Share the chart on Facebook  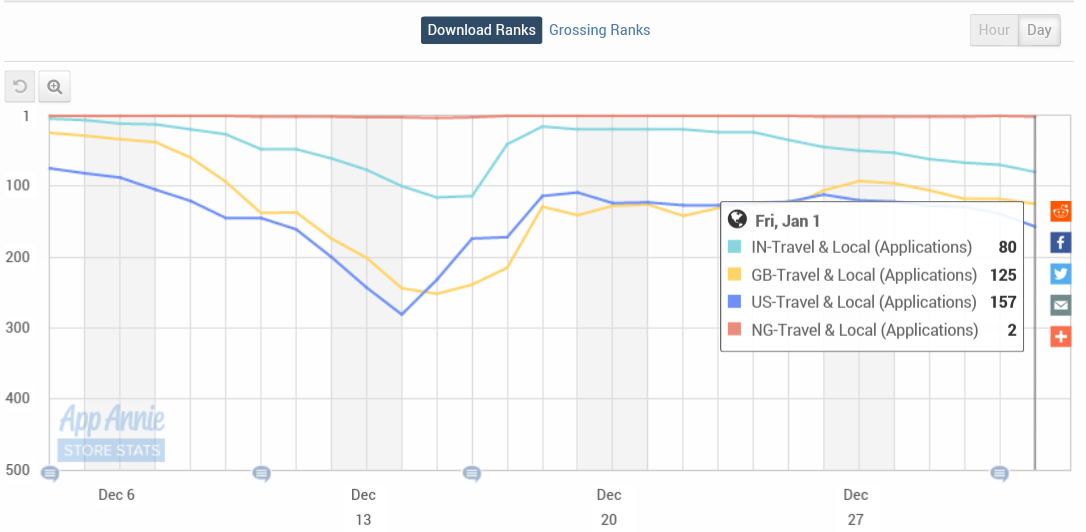click(1061, 242)
